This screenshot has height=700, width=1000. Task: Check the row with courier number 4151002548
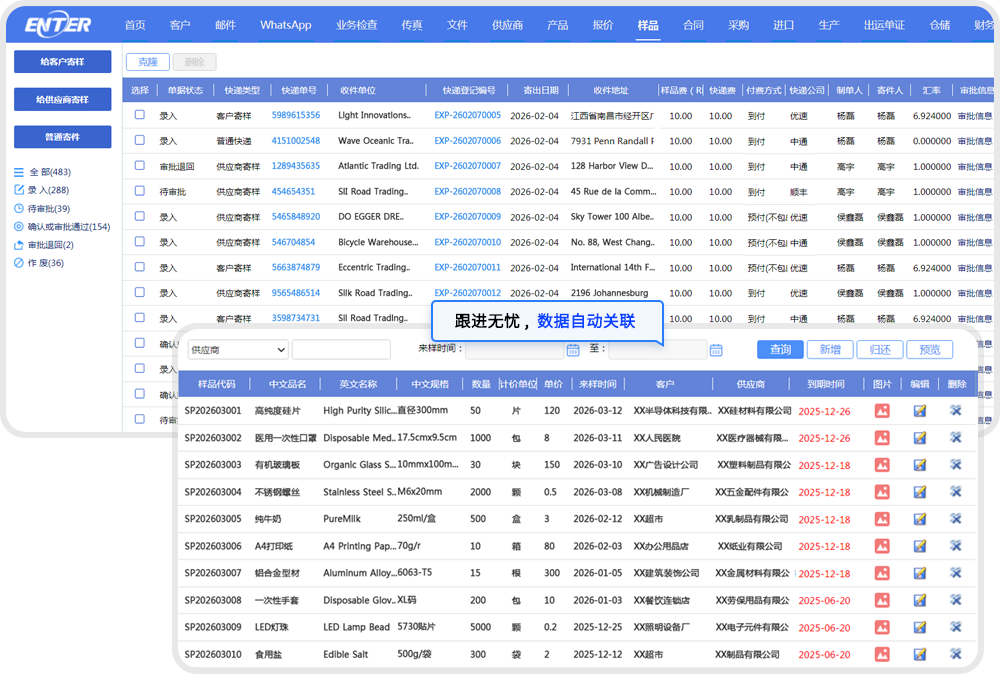click(x=140, y=140)
